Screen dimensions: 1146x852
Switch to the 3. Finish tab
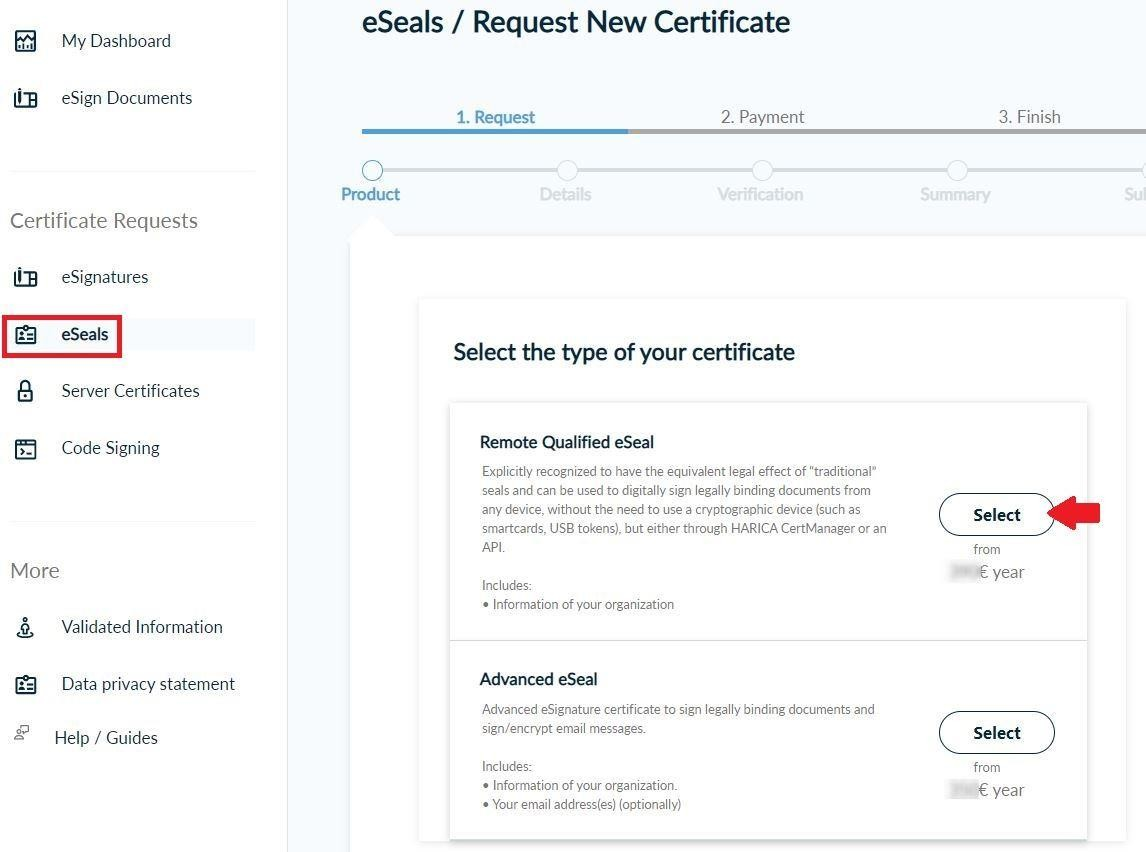click(x=1029, y=116)
